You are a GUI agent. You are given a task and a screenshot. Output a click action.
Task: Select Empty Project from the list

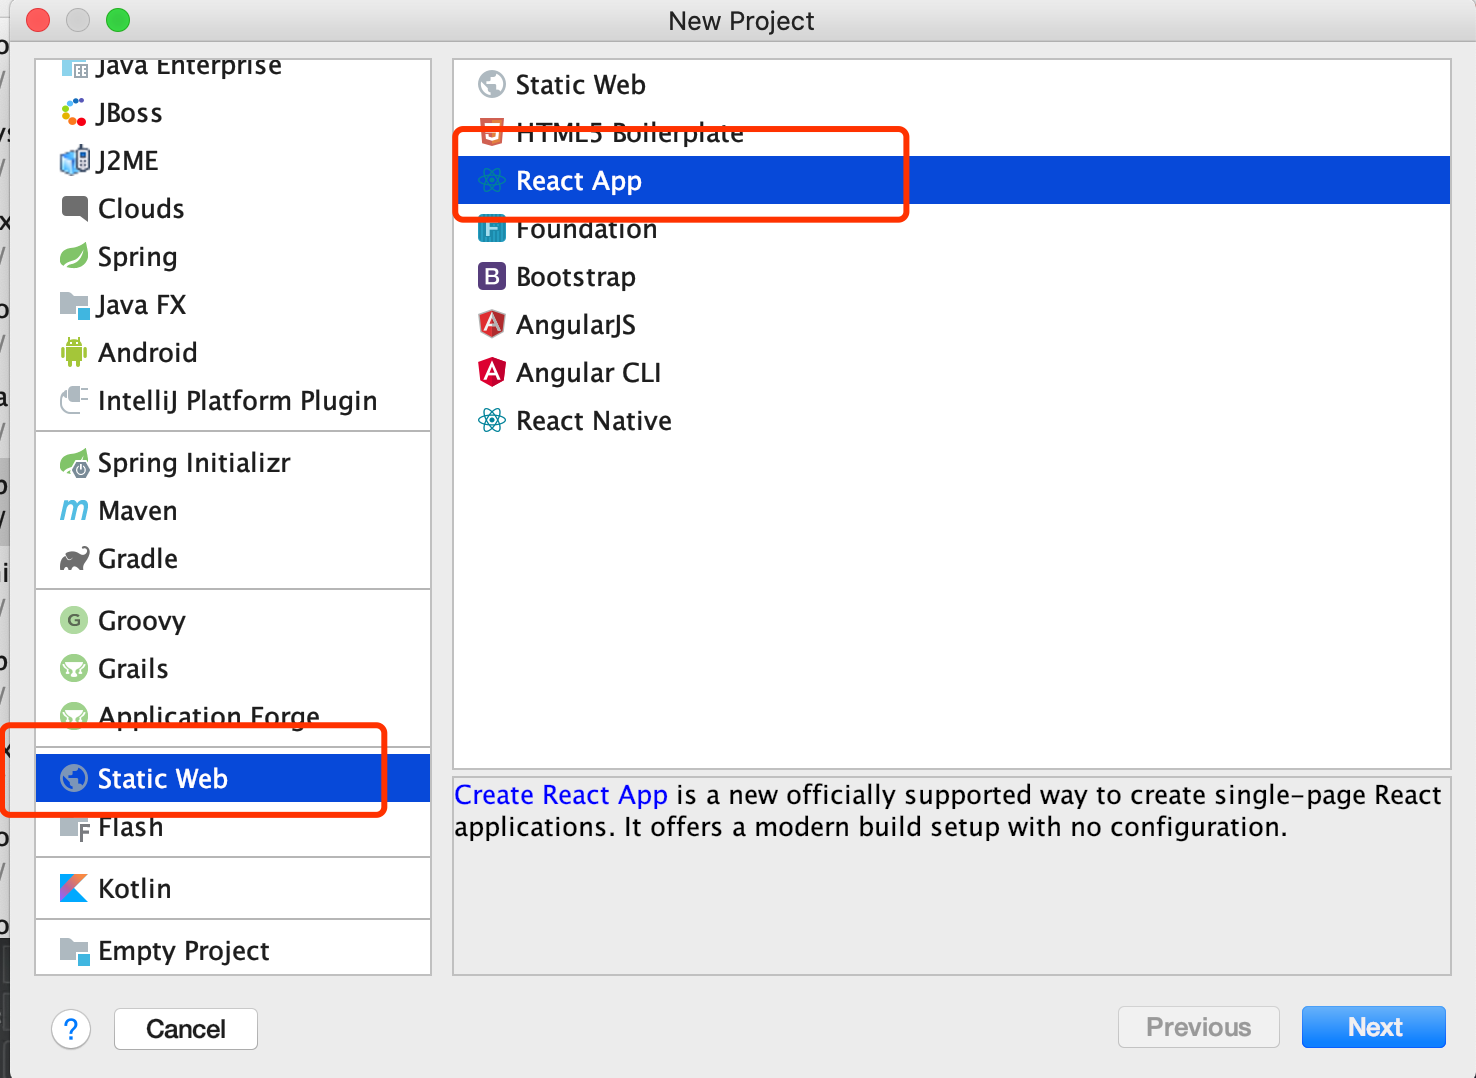pos(183,951)
